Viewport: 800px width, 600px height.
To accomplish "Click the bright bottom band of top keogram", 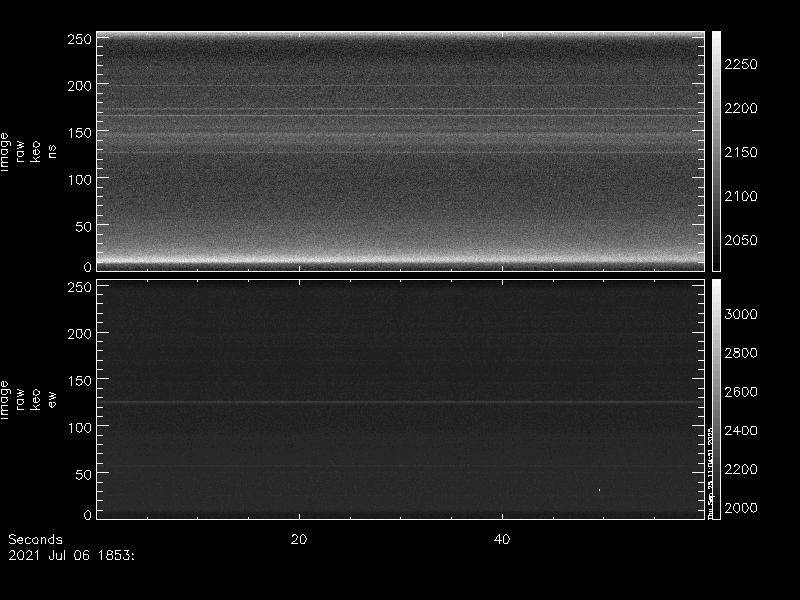I will tap(400, 260).
